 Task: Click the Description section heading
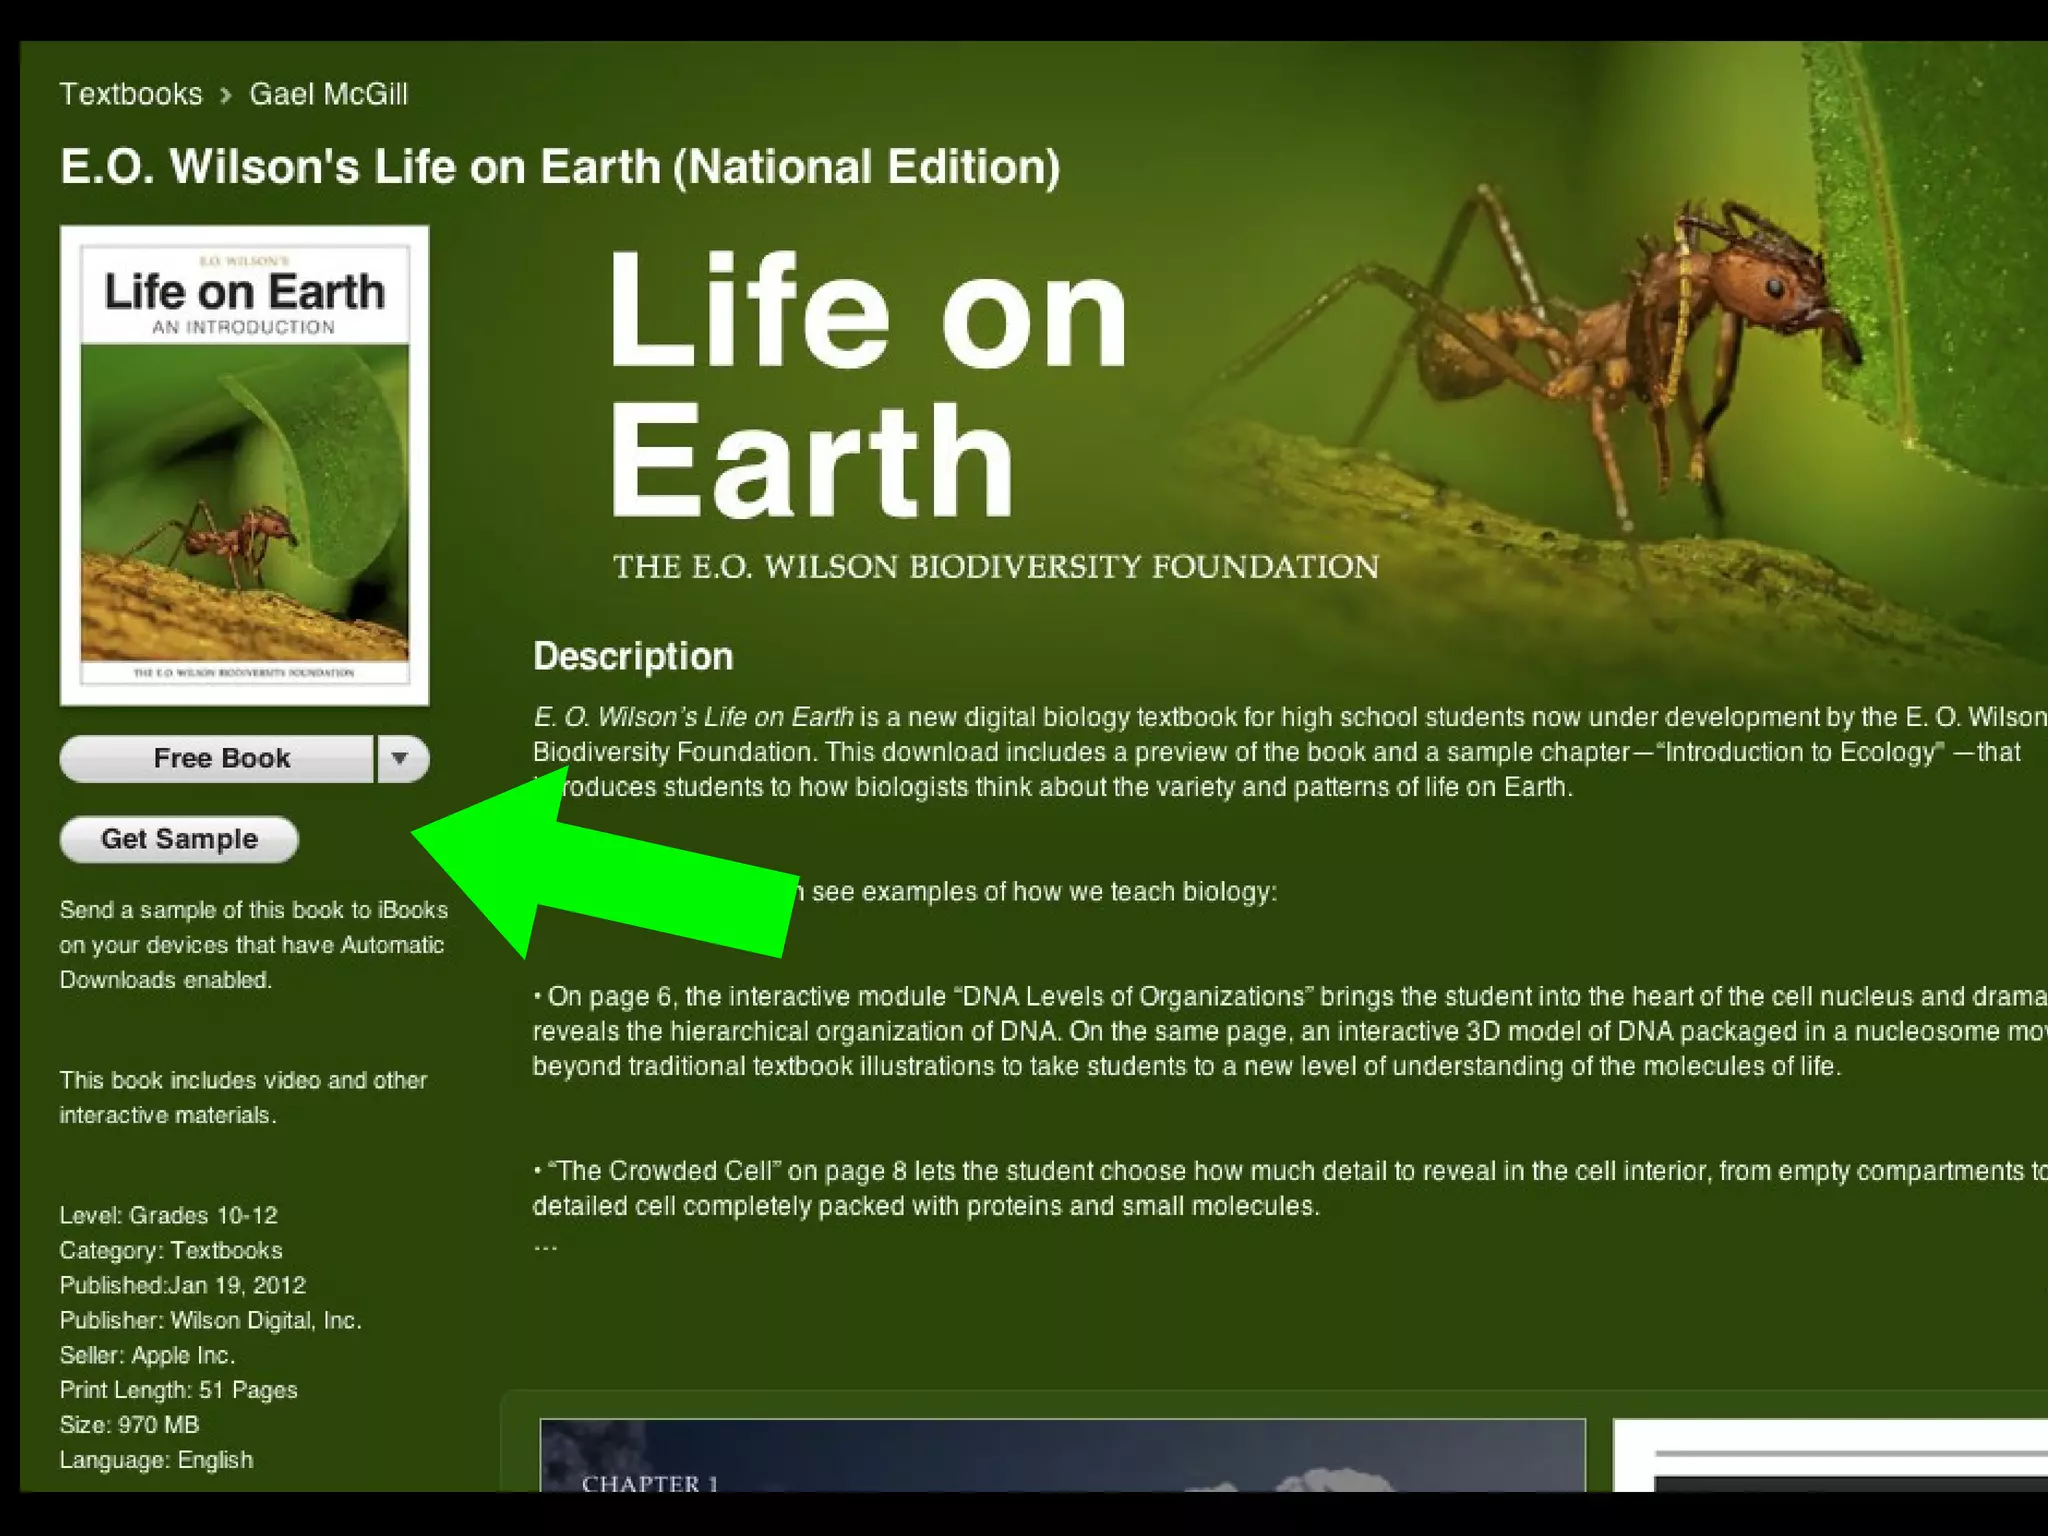click(633, 656)
